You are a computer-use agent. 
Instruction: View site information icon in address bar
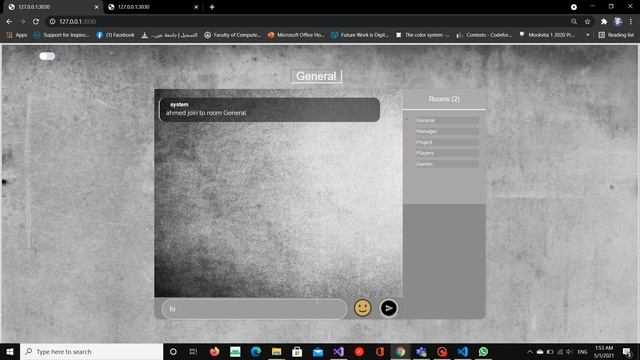pos(52,22)
